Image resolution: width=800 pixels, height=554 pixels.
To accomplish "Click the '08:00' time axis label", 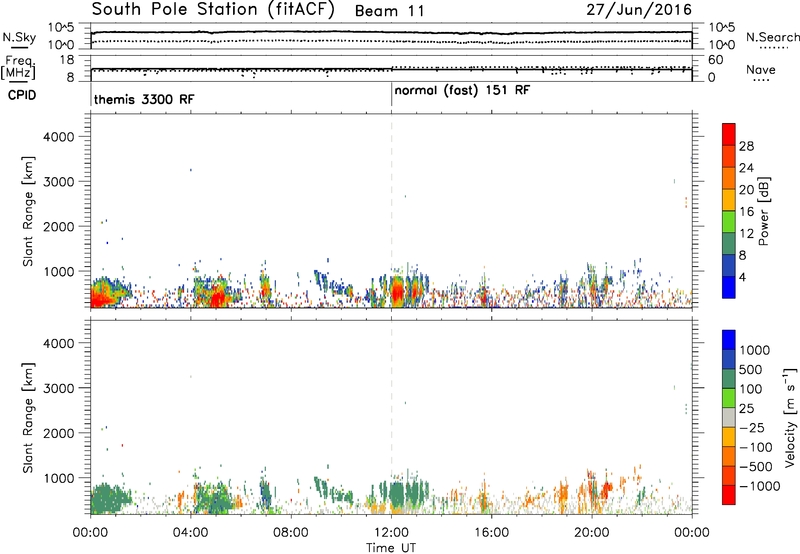I will click(291, 533).
